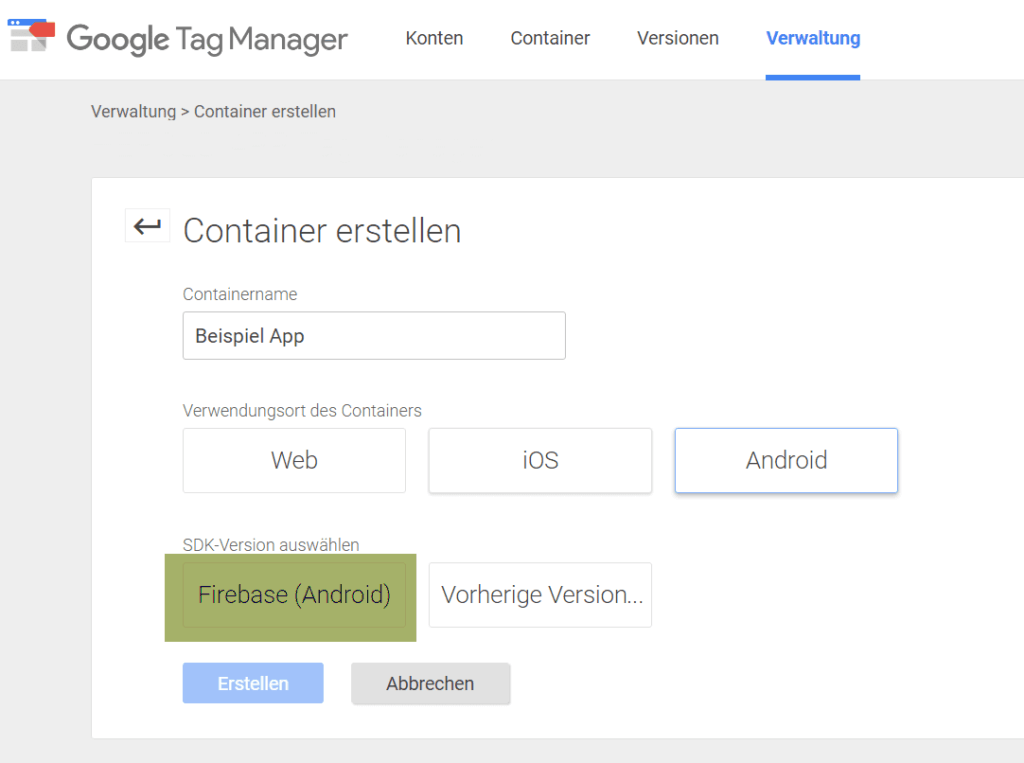Click the Container erstellen page heading
The width and height of the screenshot is (1024, 763).
[x=322, y=231]
